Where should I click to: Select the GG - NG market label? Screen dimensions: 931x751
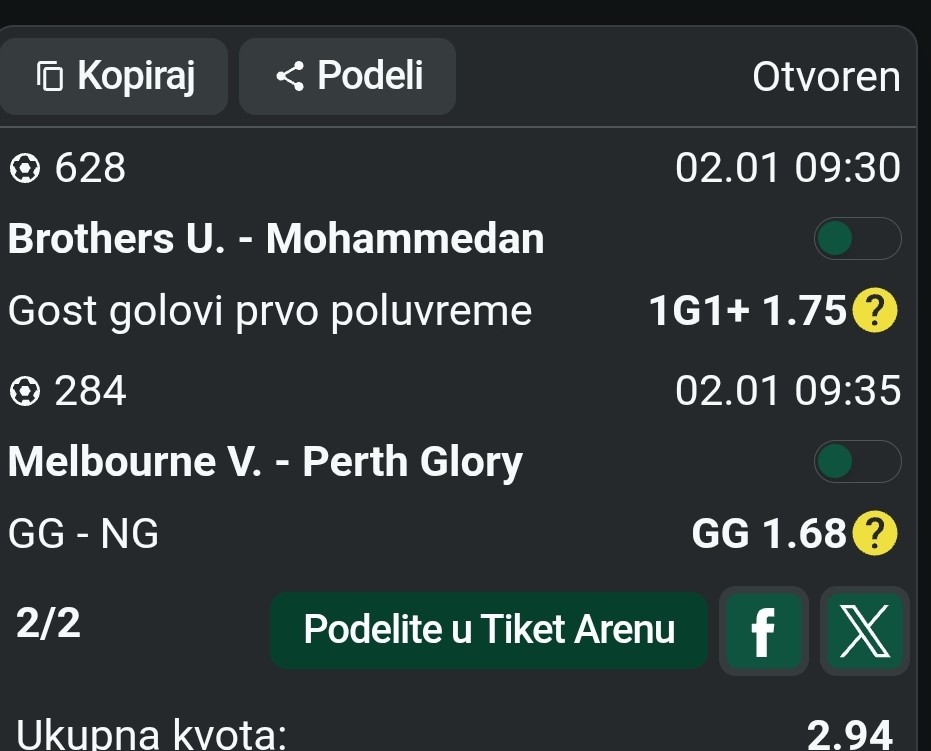[84, 535]
